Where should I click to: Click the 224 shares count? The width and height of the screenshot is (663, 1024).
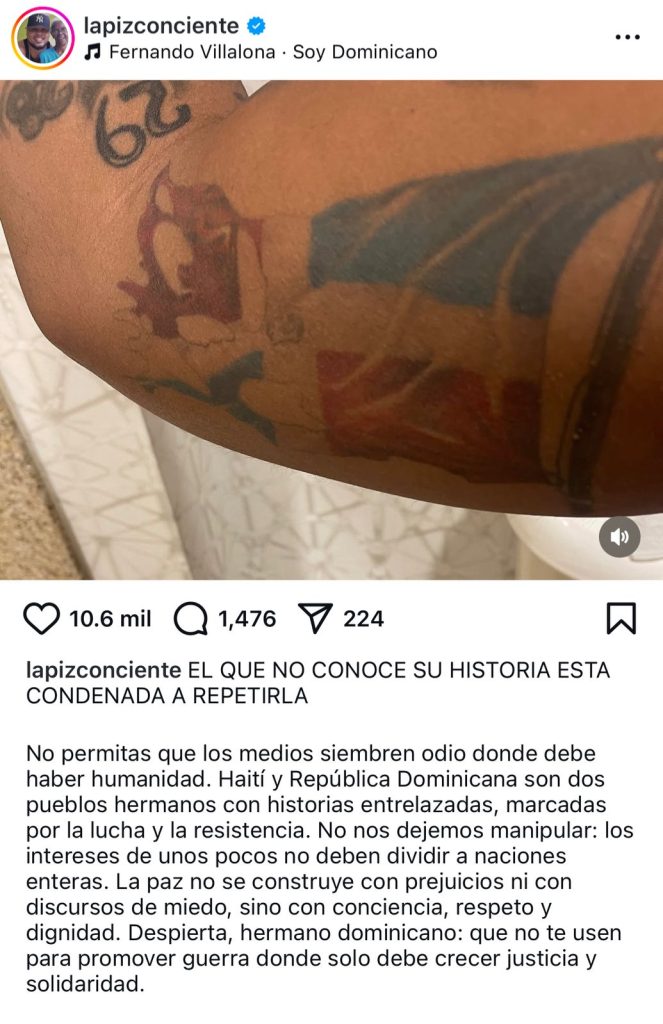(364, 618)
